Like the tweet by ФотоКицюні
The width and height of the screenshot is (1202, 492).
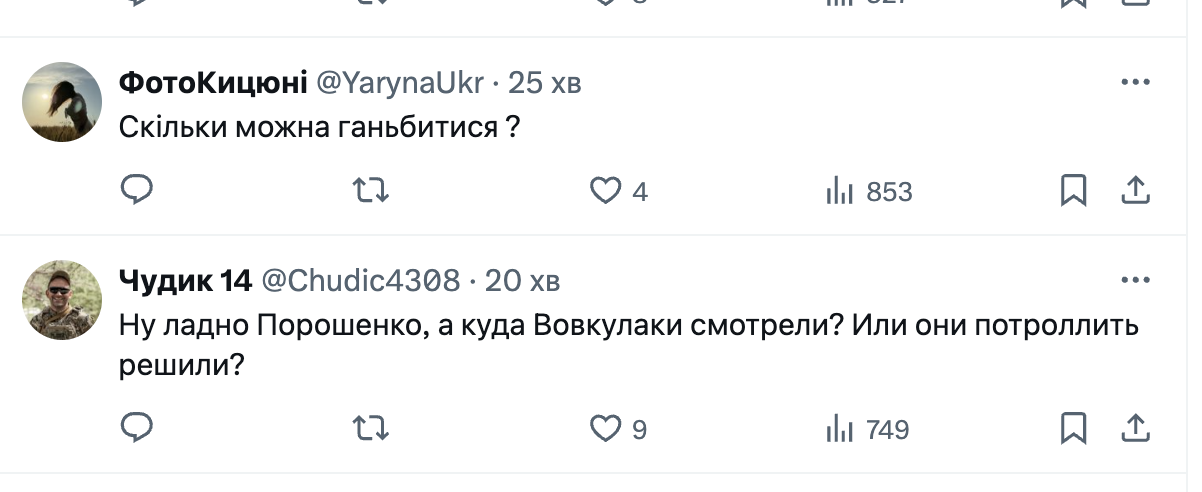[606, 190]
